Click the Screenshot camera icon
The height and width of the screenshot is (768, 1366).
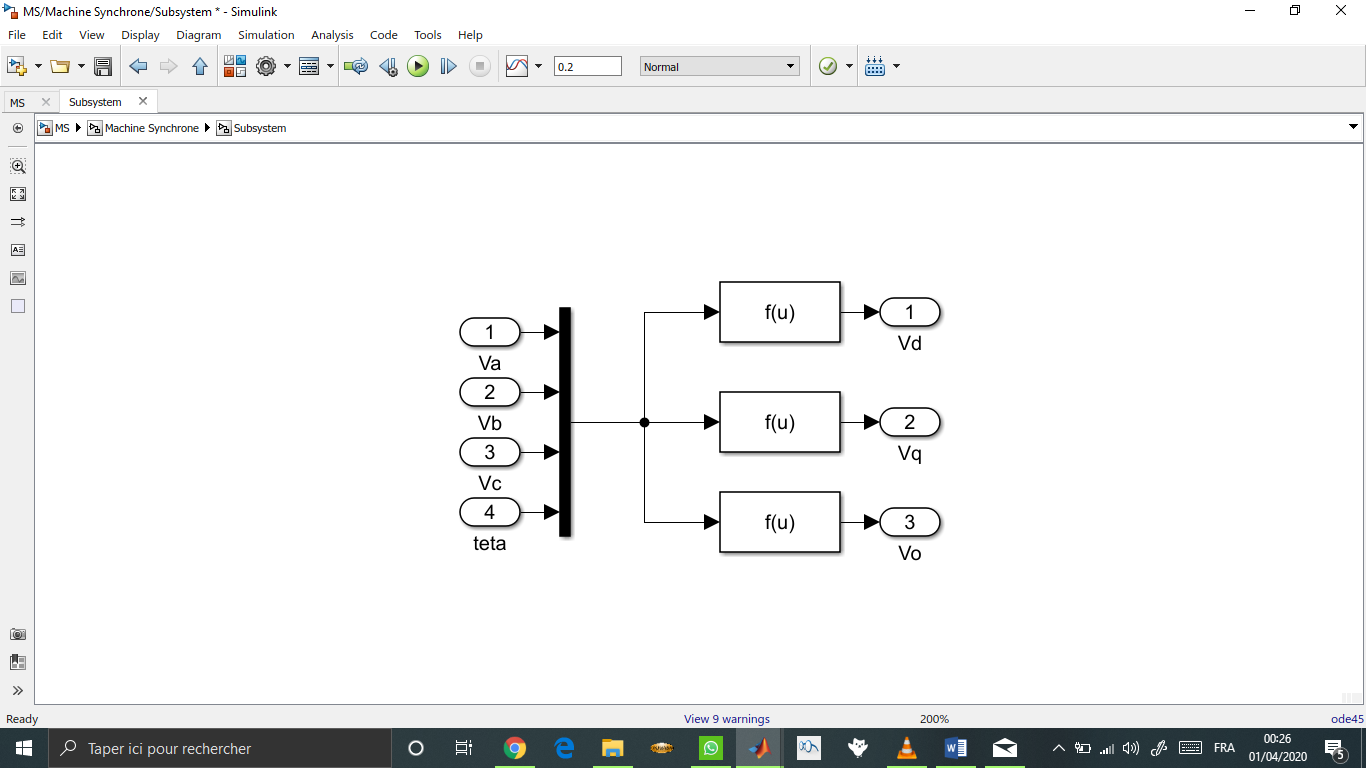click(18, 634)
